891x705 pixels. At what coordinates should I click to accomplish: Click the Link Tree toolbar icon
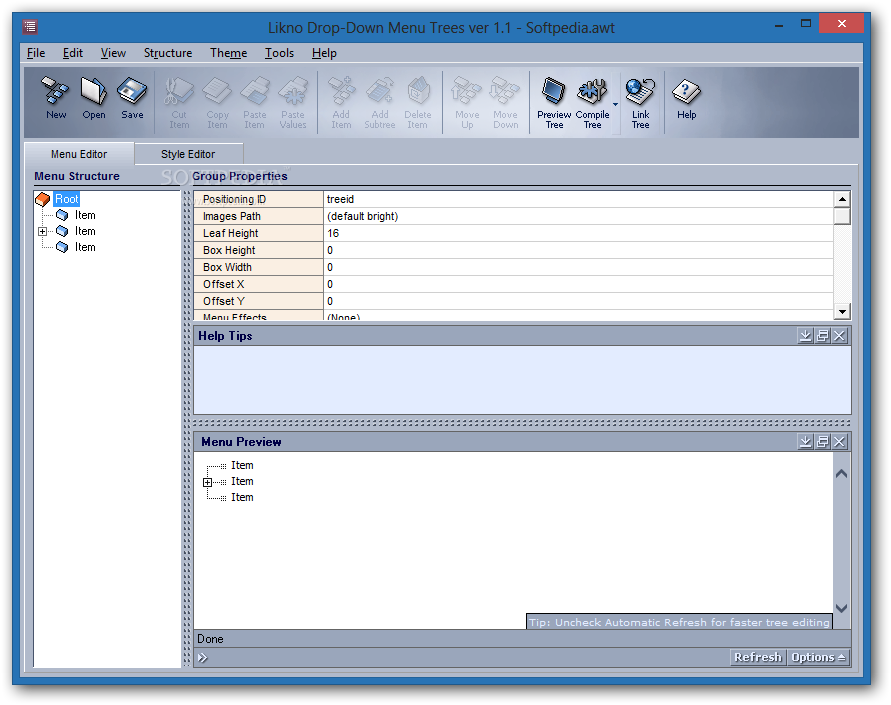[x=640, y=103]
